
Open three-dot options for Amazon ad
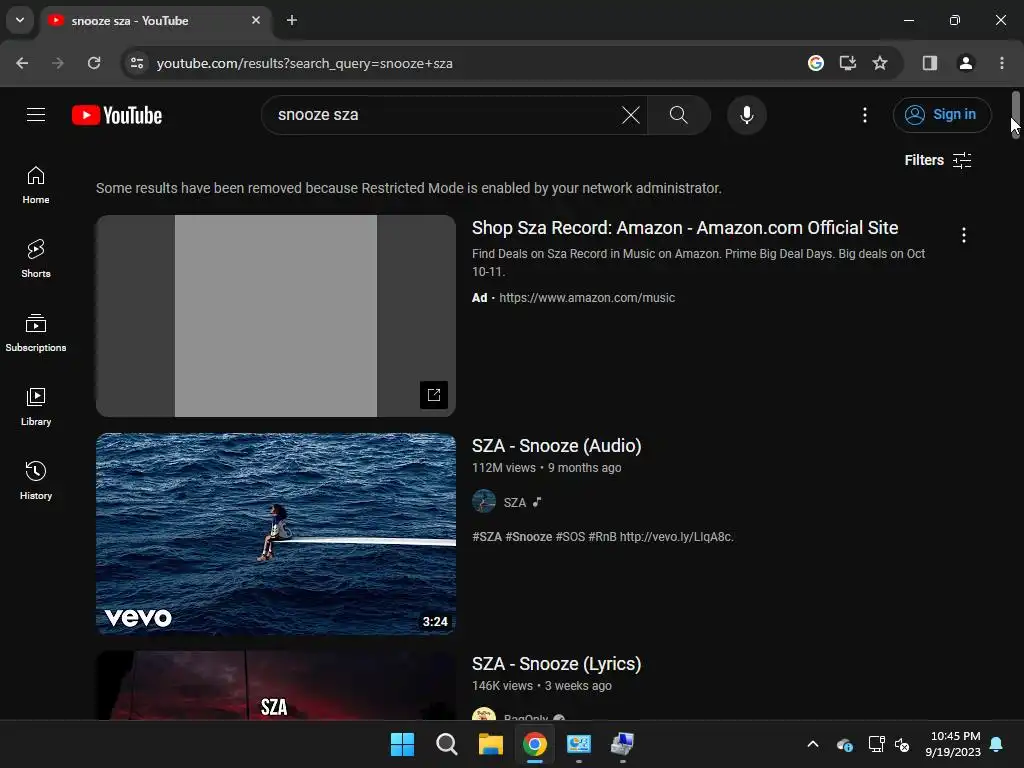(963, 235)
